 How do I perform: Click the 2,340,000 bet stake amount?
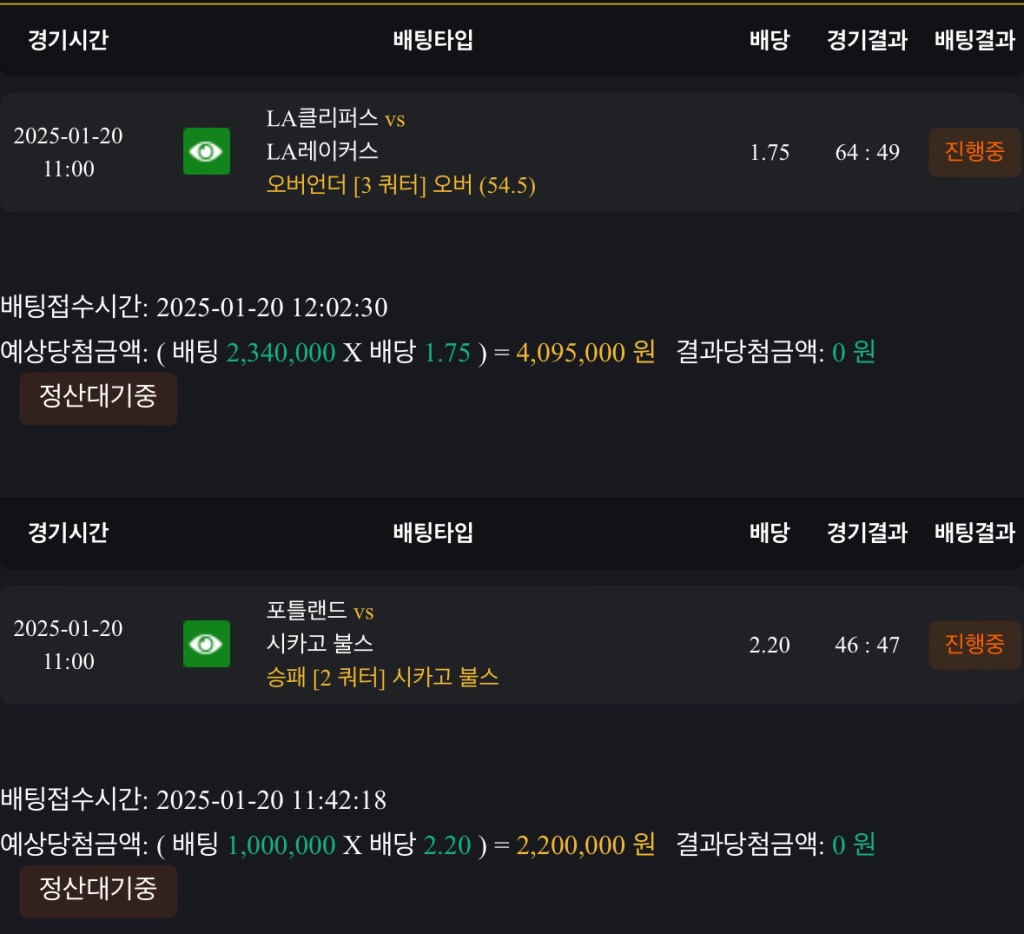pyautogui.click(x=281, y=352)
